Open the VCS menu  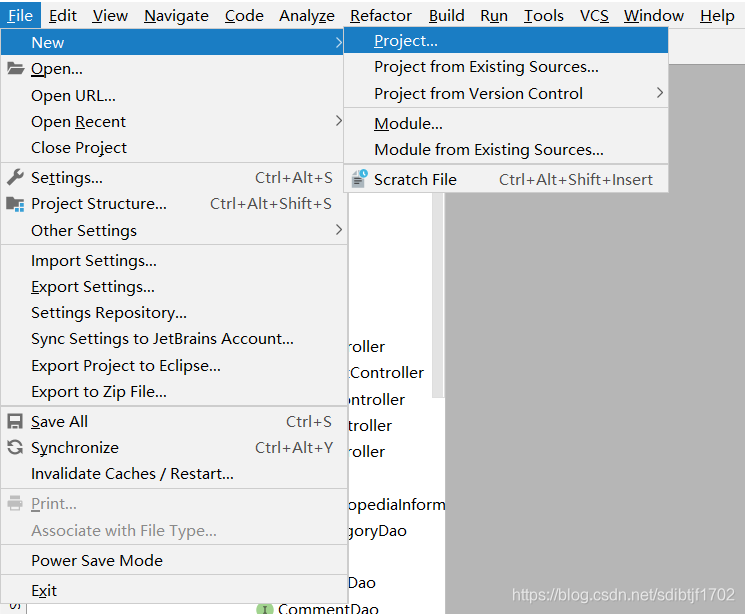tap(594, 16)
